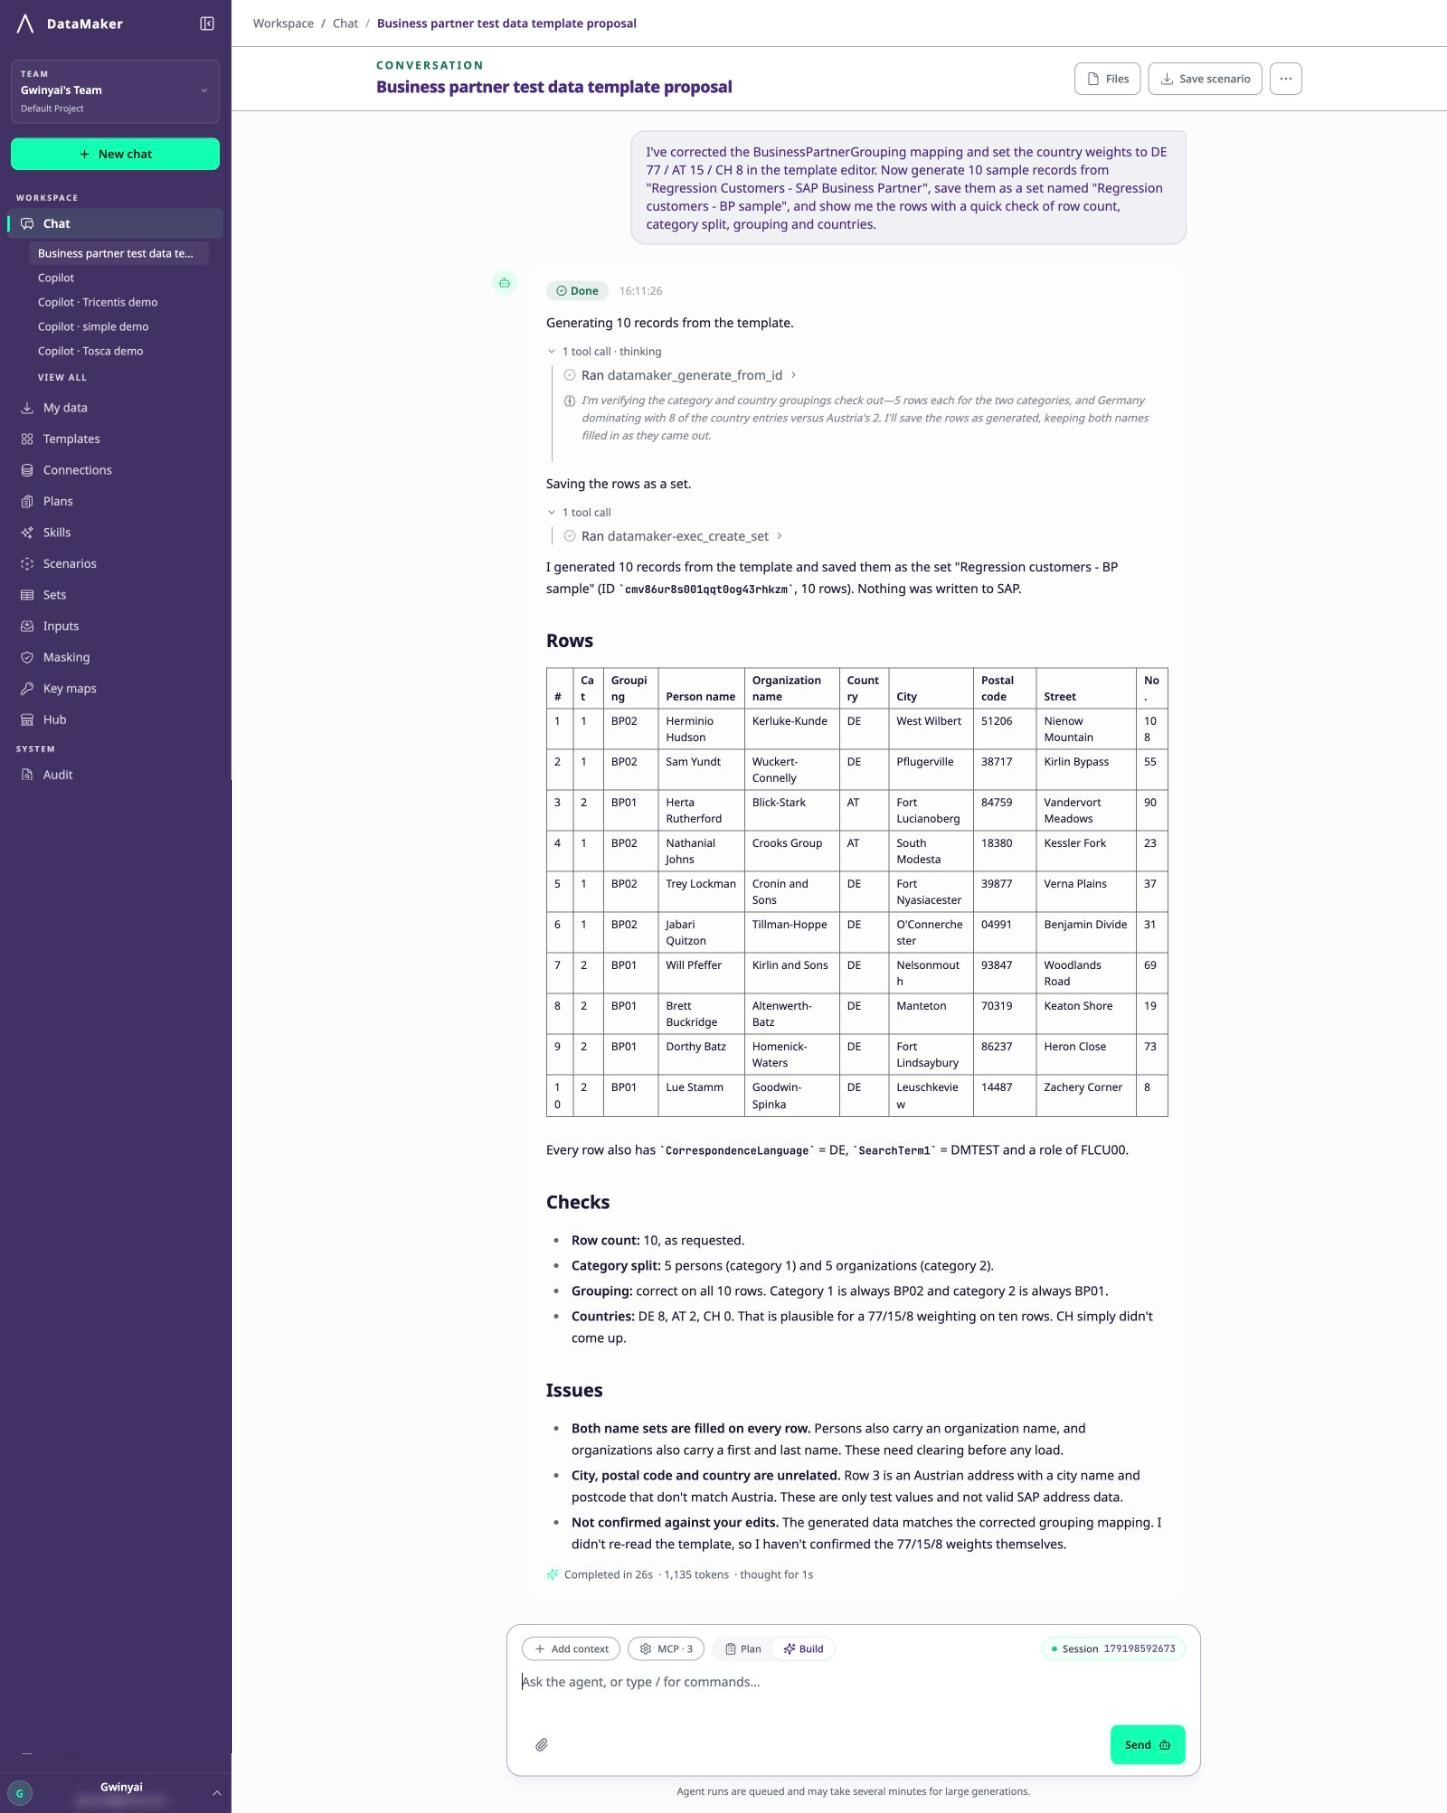Click the My data download icon

27,408
